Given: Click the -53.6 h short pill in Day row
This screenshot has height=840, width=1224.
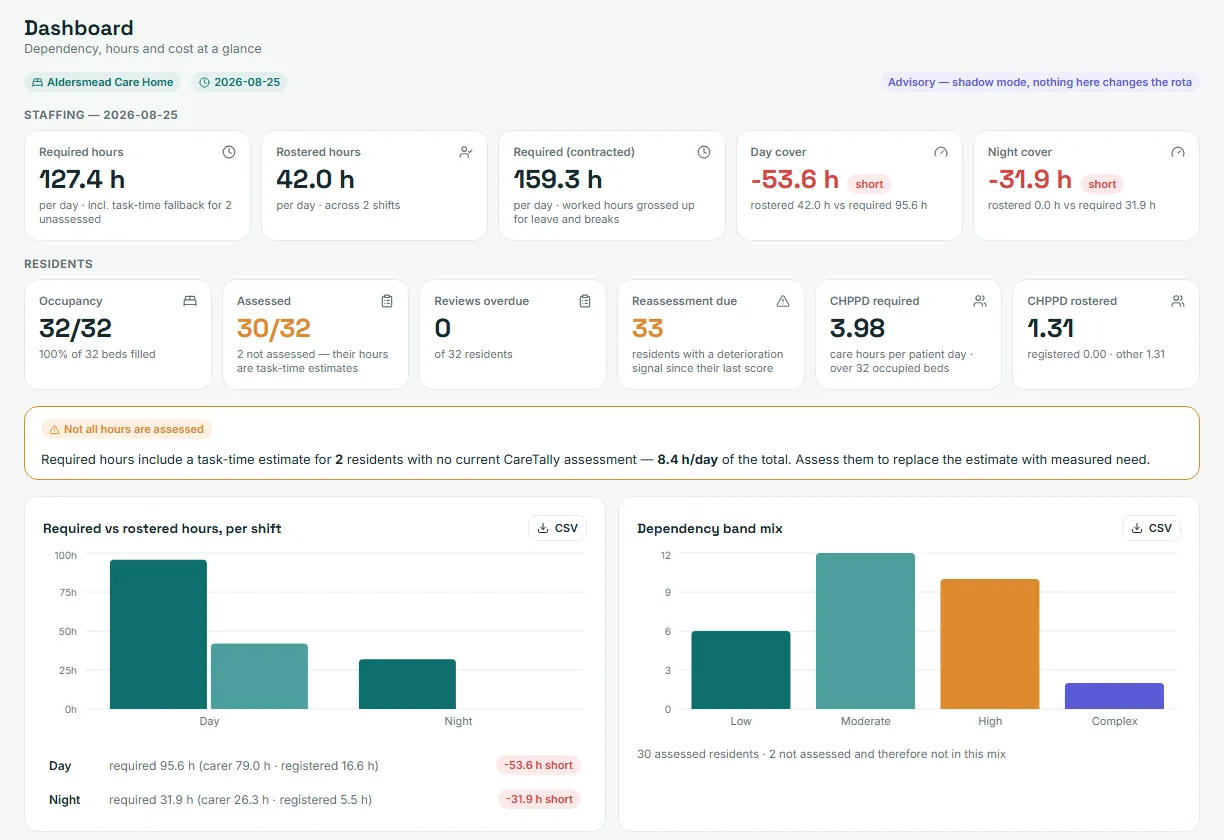Looking at the screenshot, I should (x=538, y=765).
